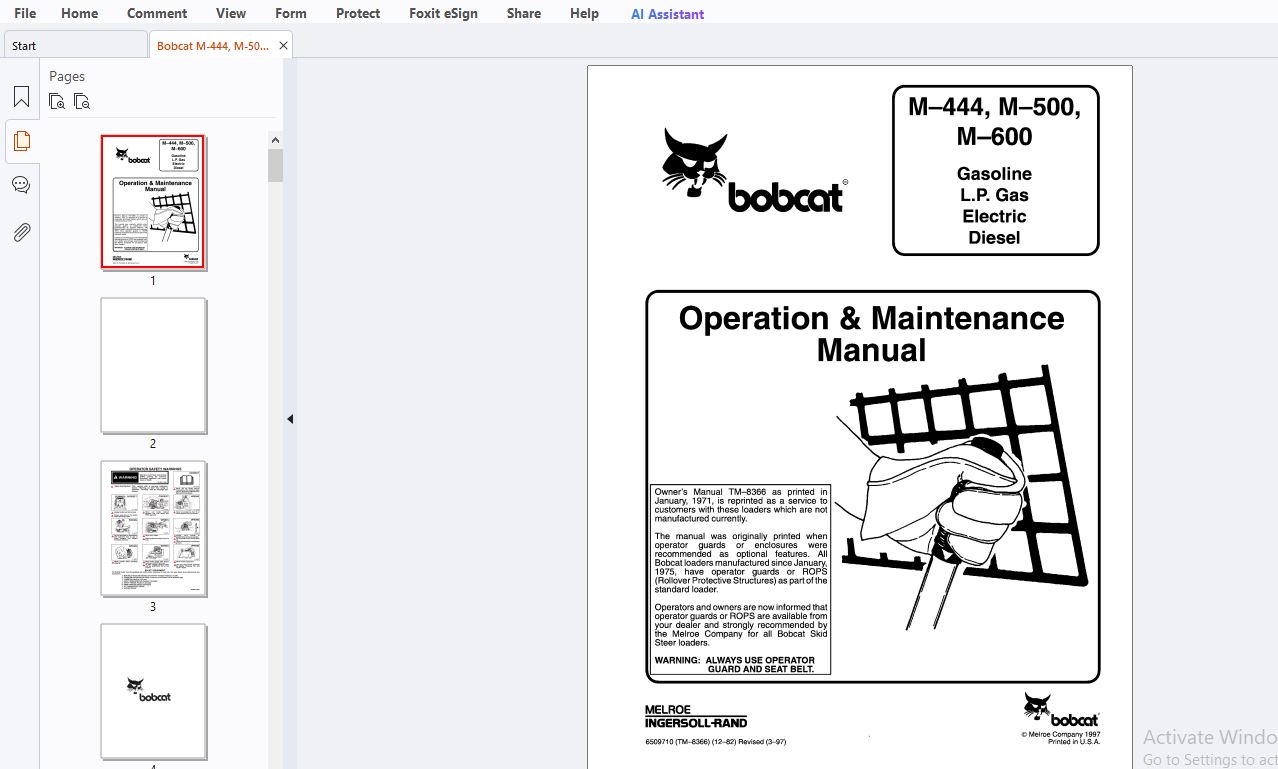This screenshot has width=1278, height=769.
Task: Click the Diesel text in model box
Action: pos(994,238)
